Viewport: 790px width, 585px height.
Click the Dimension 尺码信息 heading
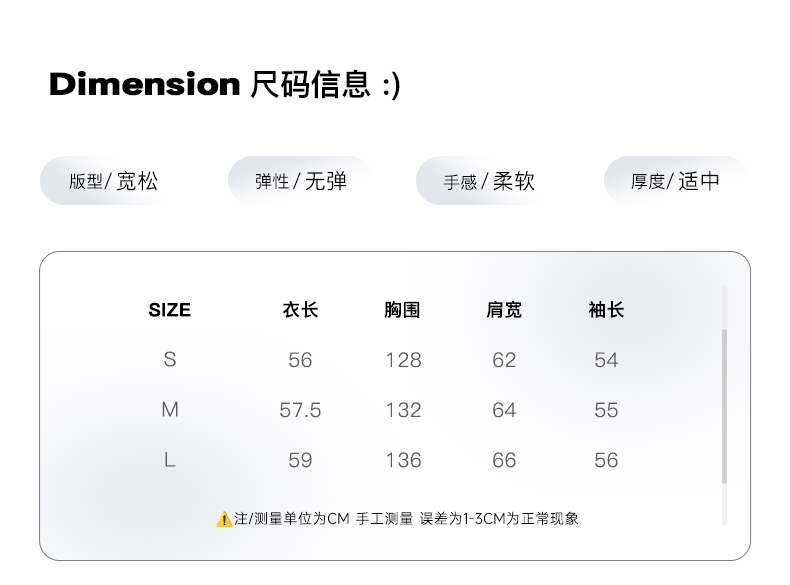point(225,84)
